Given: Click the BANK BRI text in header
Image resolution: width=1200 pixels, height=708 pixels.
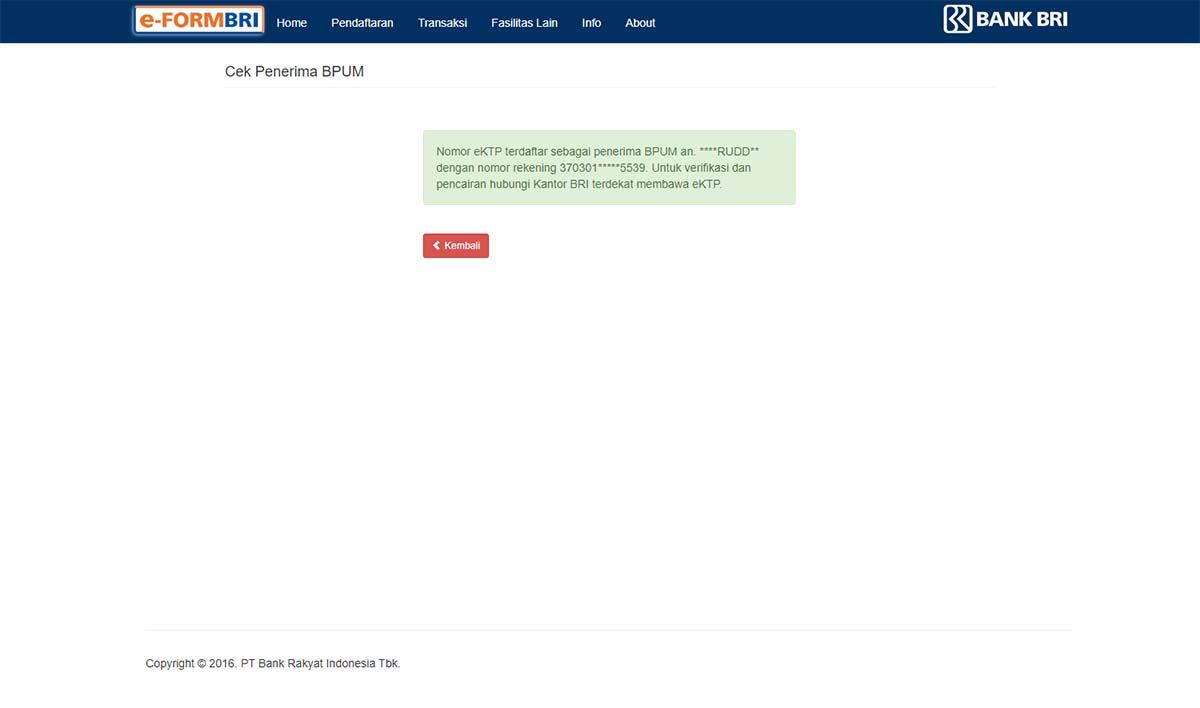Looking at the screenshot, I should [x=1021, y=19].
